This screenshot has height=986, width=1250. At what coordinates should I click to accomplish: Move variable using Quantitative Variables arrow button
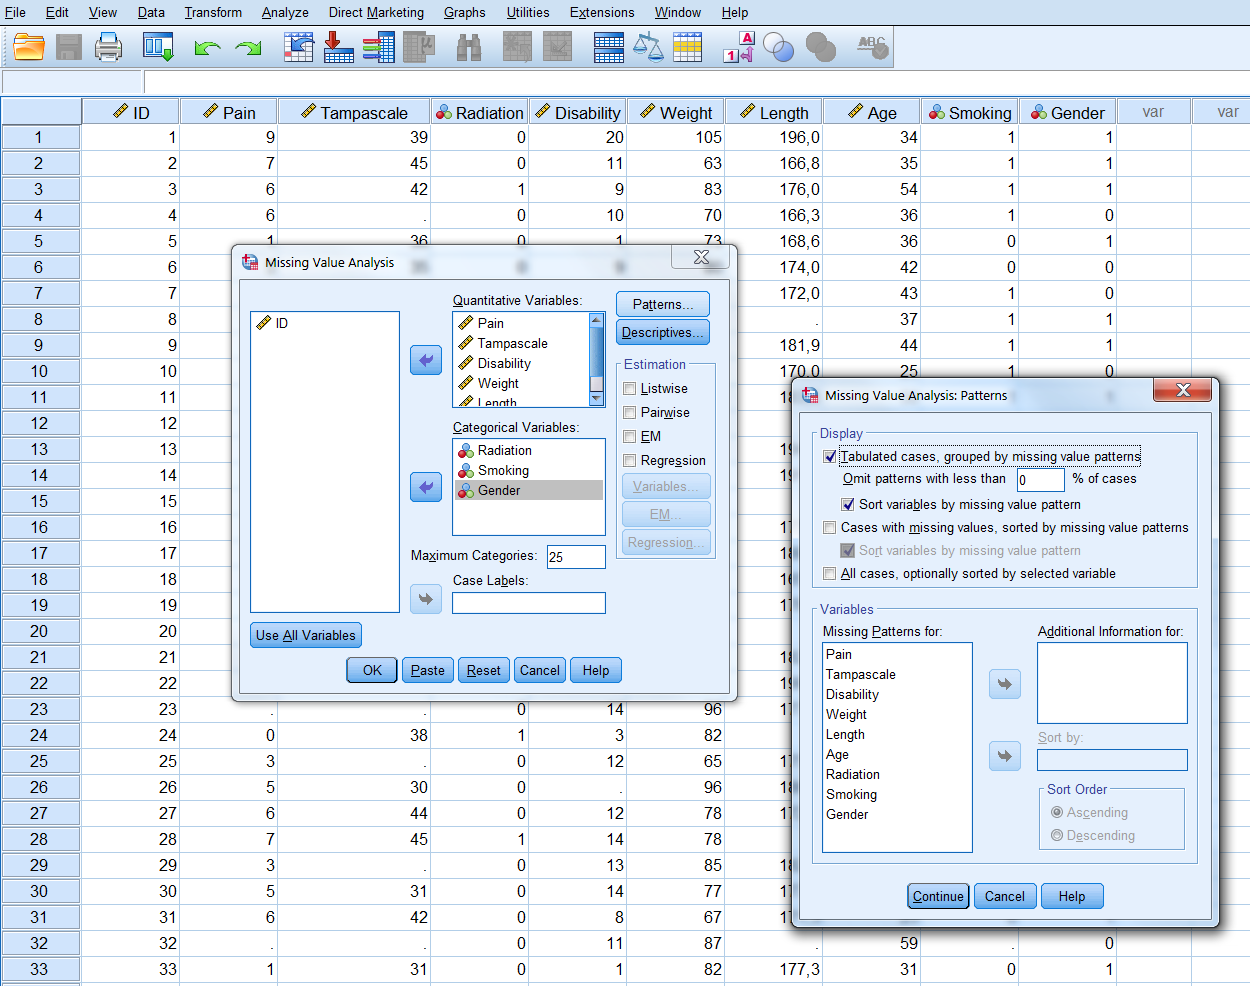click(x=426, y=360)
